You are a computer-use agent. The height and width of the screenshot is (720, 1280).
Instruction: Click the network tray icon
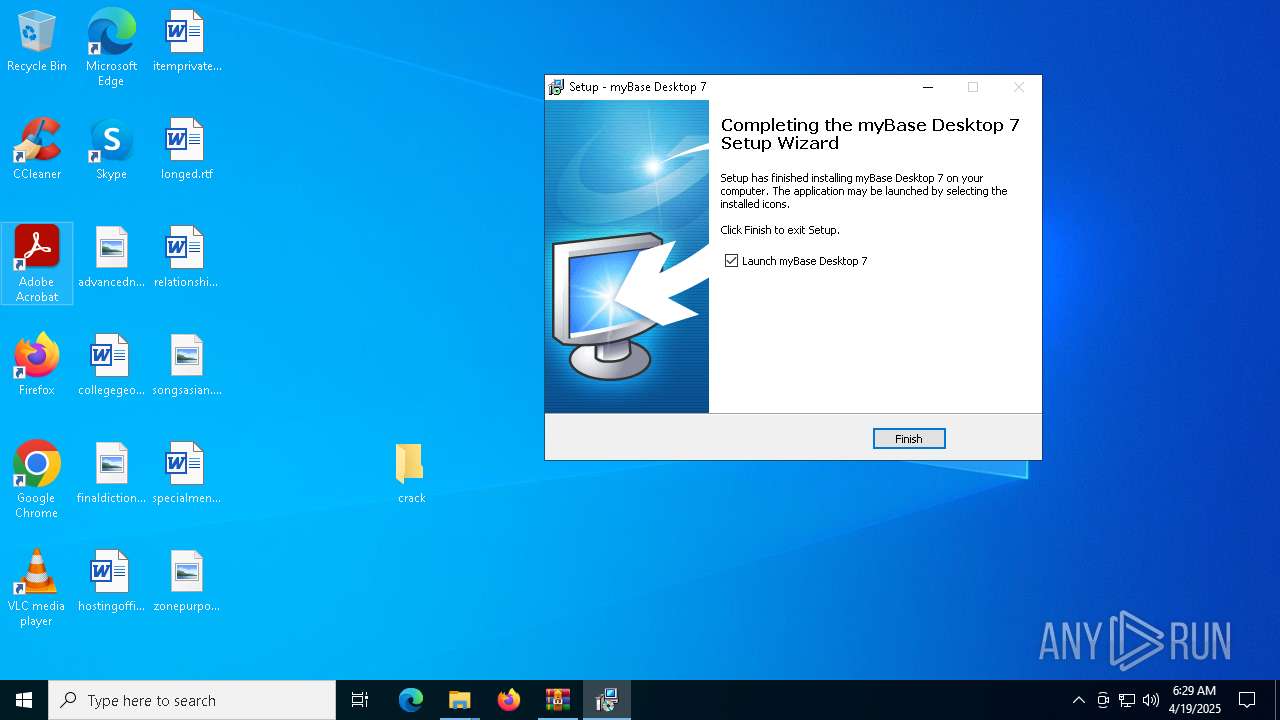(1127, 700)
